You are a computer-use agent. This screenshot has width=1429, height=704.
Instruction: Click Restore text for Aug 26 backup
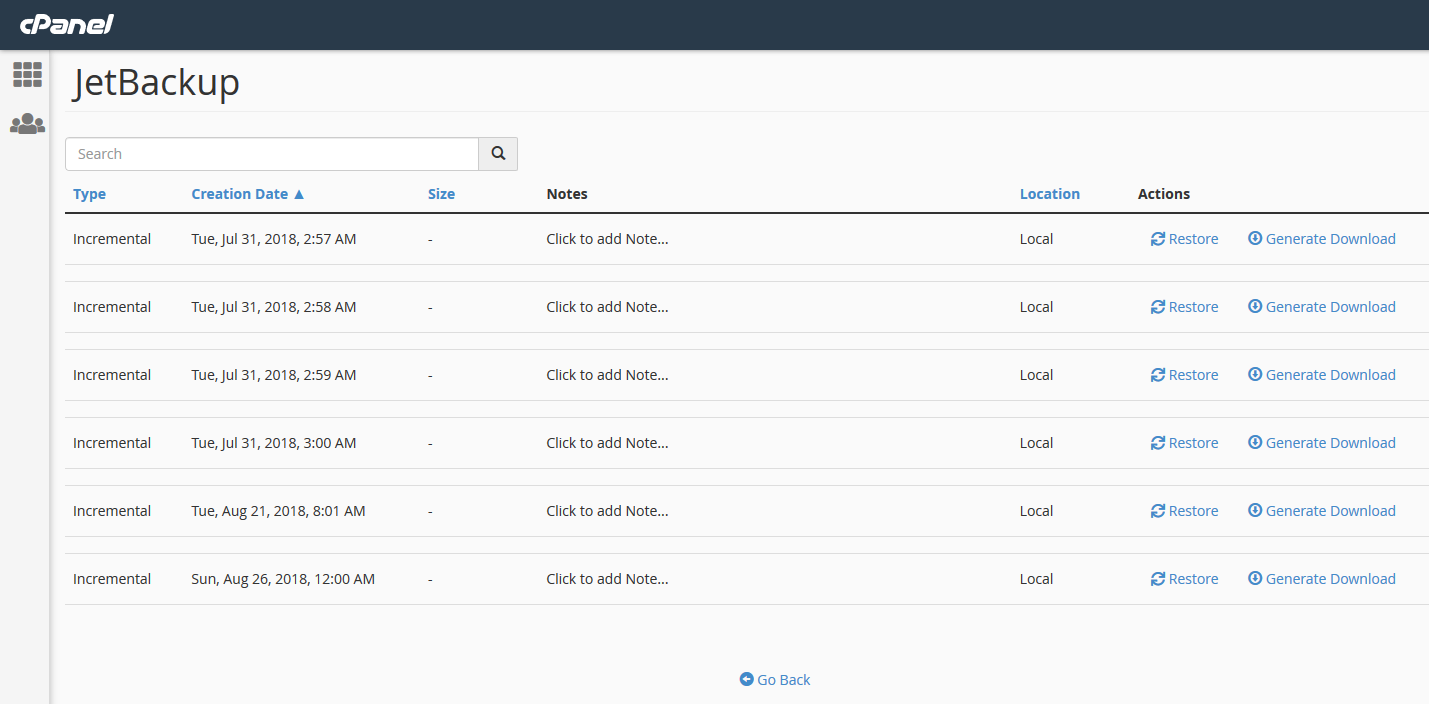[1194, 579]
